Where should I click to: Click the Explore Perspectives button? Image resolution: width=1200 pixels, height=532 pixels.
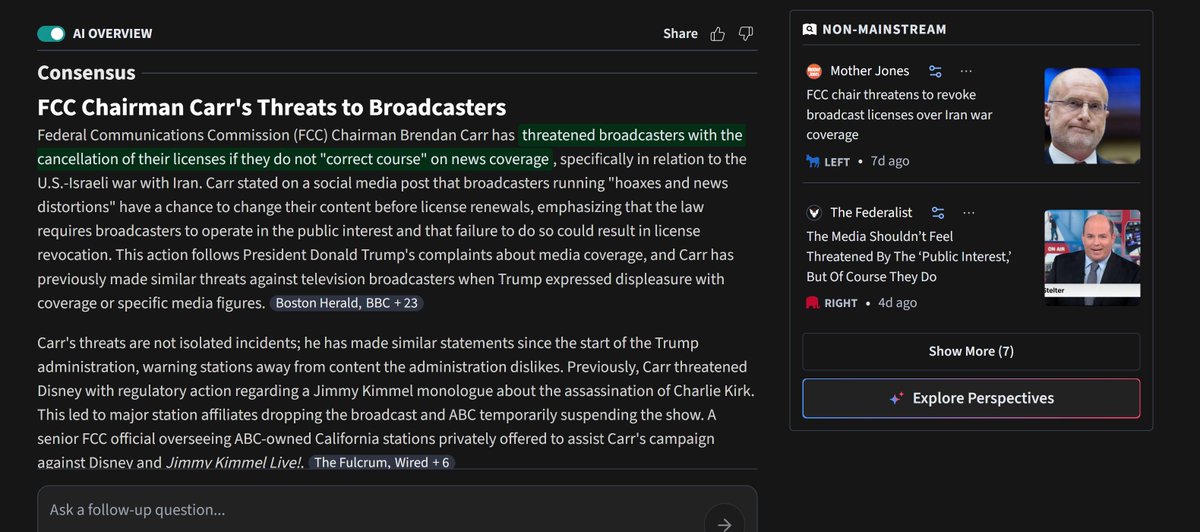(x=971, y=398)
